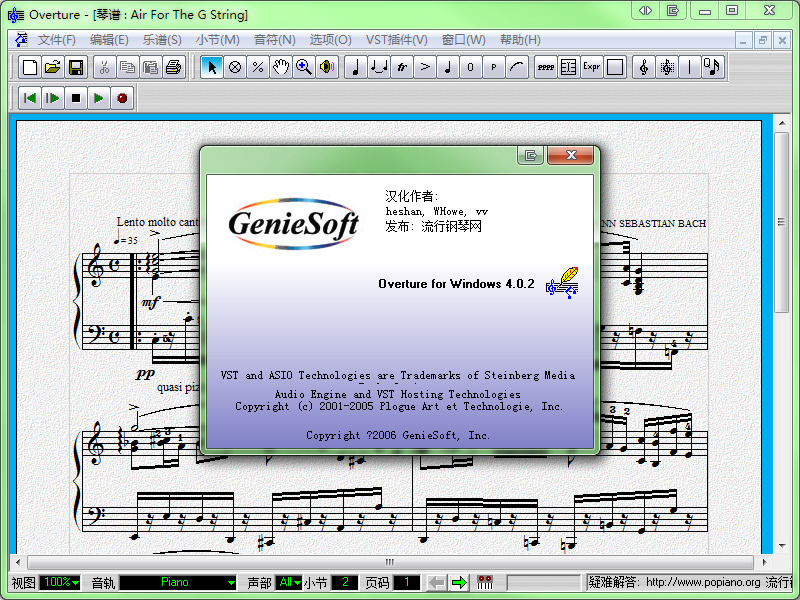
Task: Go to previous page with gray left arrow
Action: click(437, 582)
